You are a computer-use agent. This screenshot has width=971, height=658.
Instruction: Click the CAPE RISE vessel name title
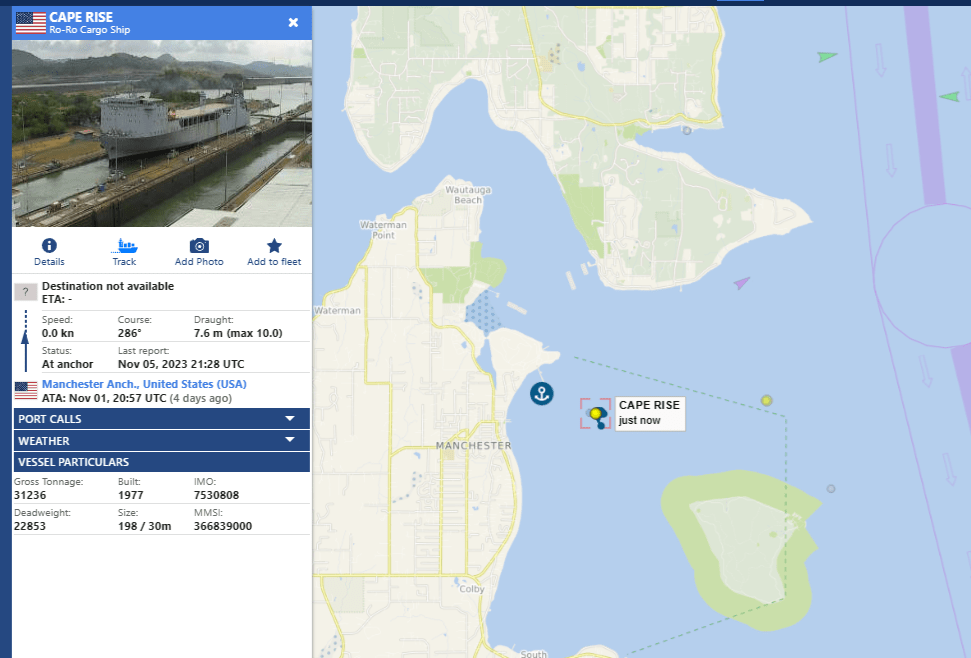pyautogui.click(x=81, y=17)
